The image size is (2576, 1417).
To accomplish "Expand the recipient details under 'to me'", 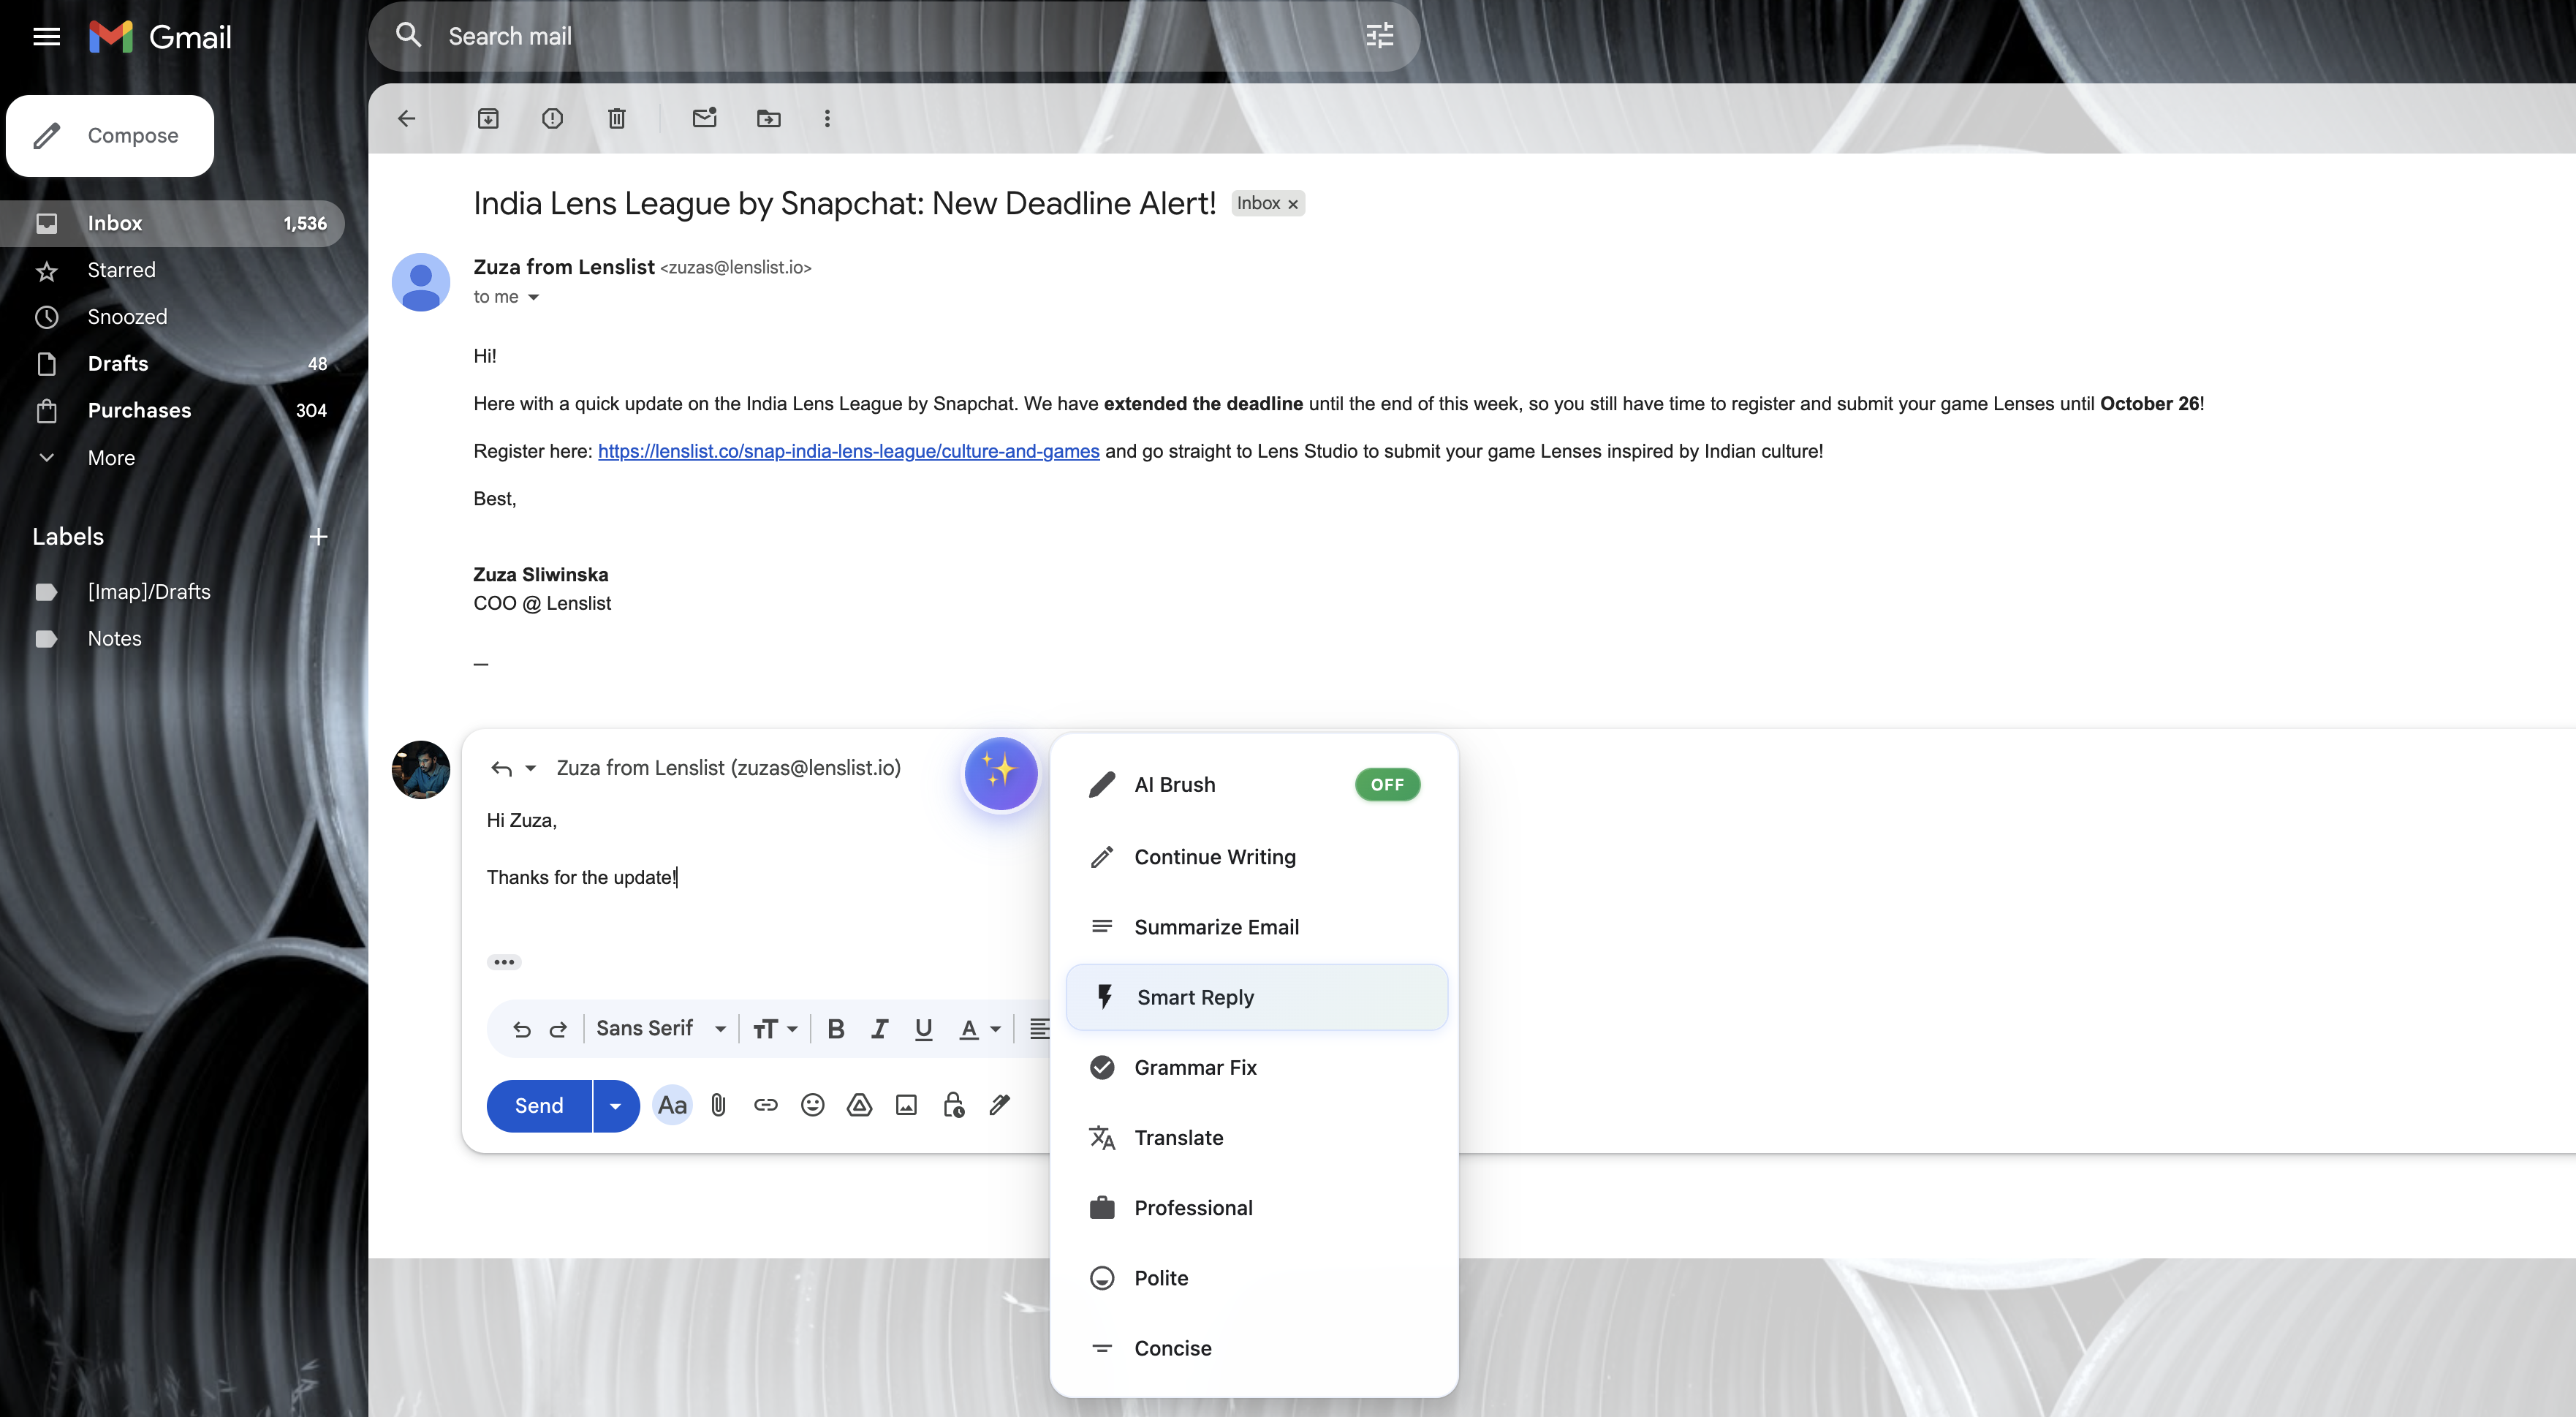I will coord(533,297).
